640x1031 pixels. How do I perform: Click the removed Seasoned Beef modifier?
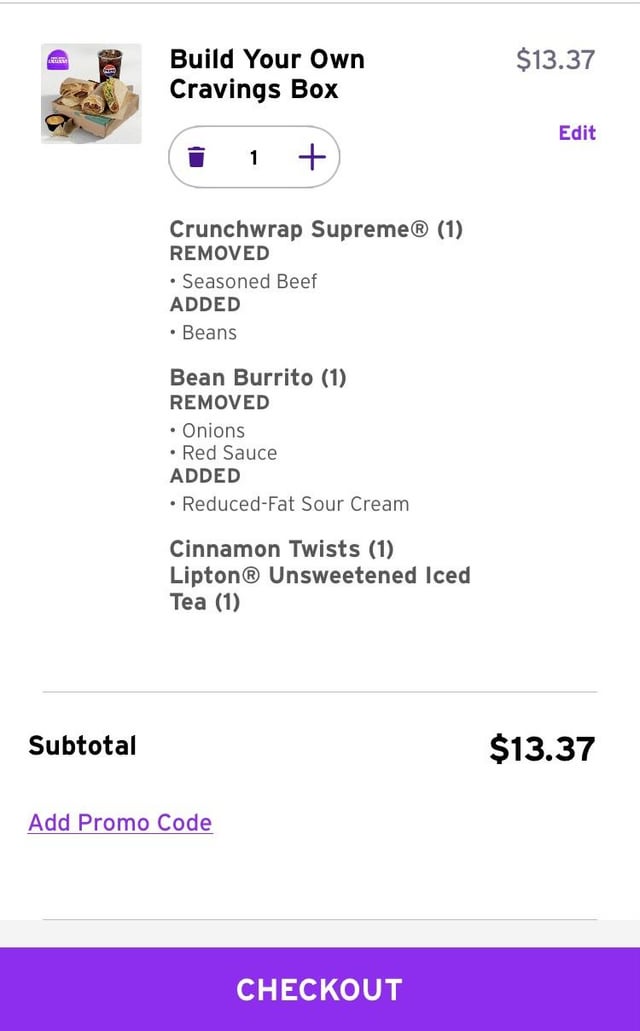click(x=249, y=282)
